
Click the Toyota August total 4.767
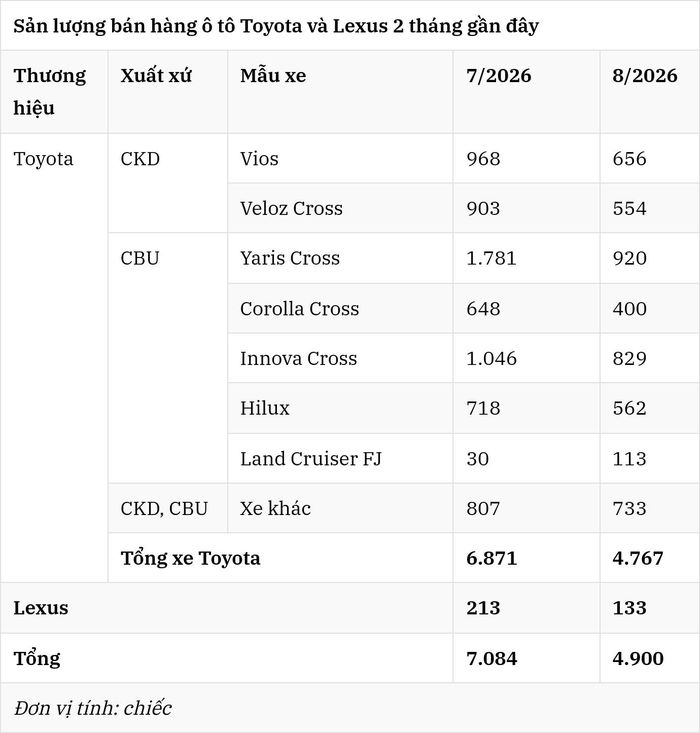638,558
